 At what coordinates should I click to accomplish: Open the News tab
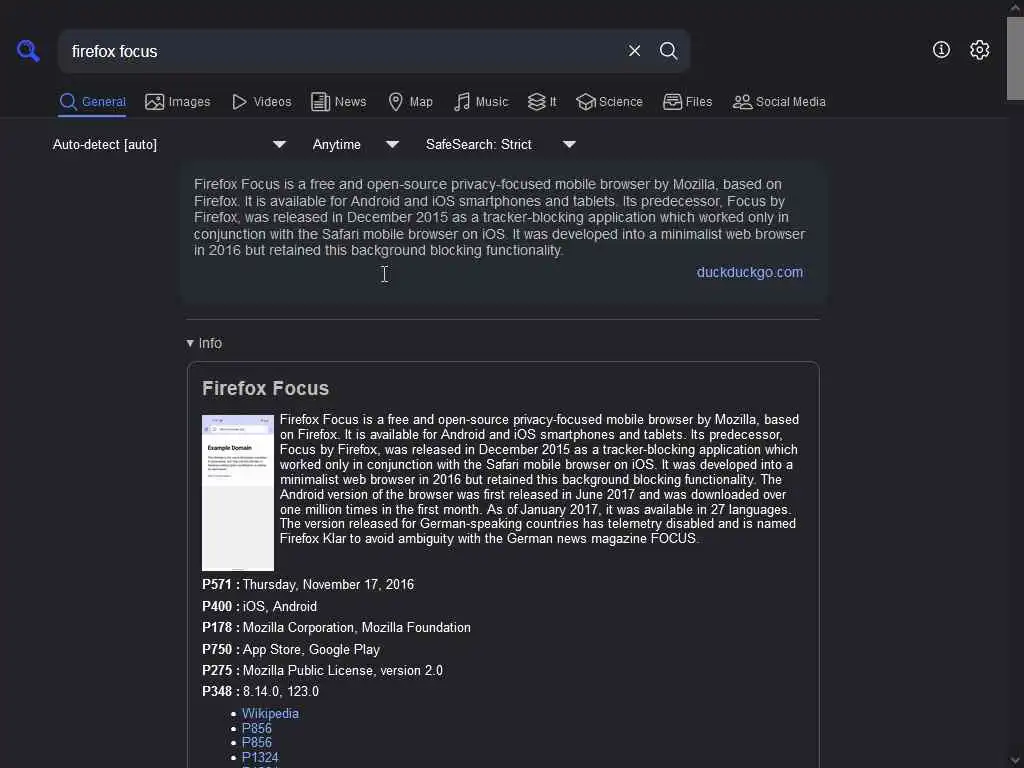(x=338, y=102)
